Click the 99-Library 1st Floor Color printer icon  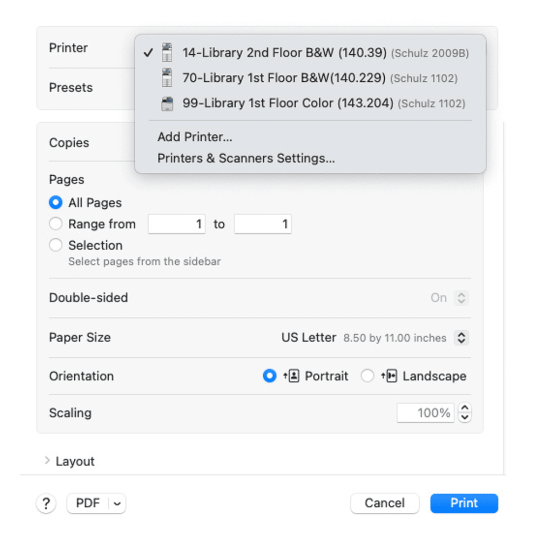tap(167, 103)
